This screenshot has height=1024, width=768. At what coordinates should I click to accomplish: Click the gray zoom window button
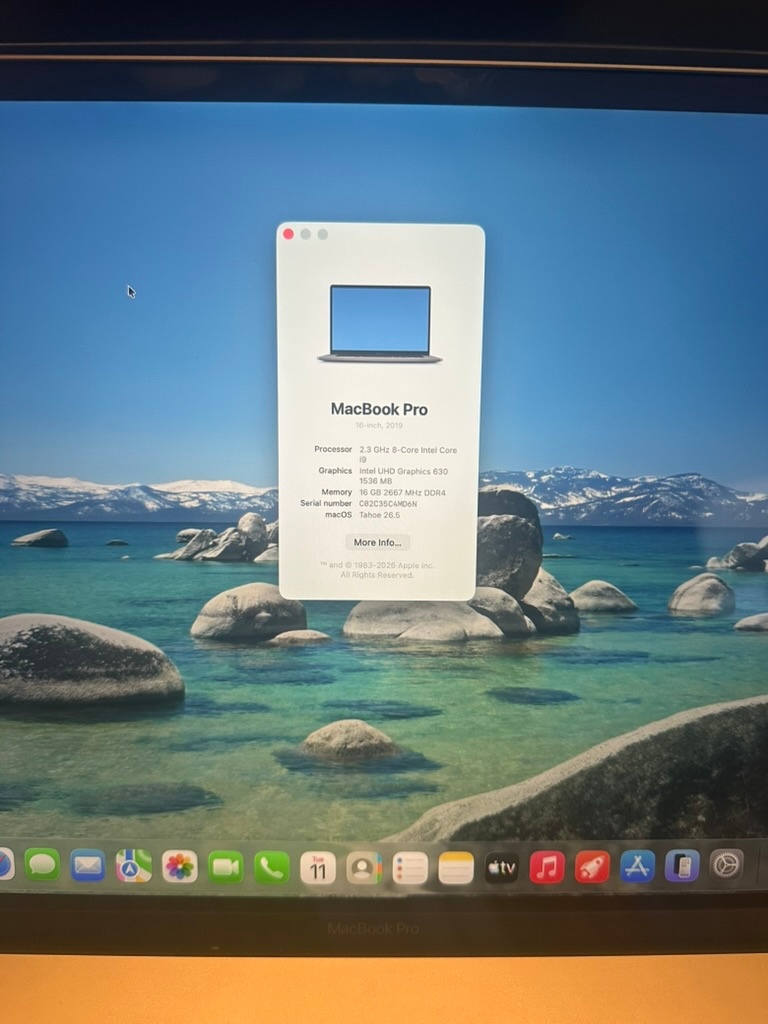(323, 234)
